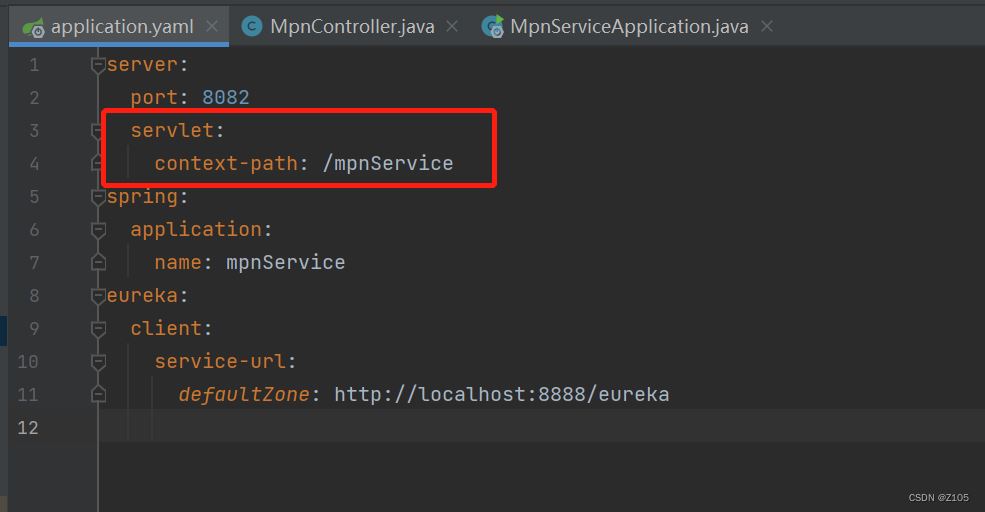
Task: Close the MpnServiceApplication.java tab
Action: [x=766, y=26]
